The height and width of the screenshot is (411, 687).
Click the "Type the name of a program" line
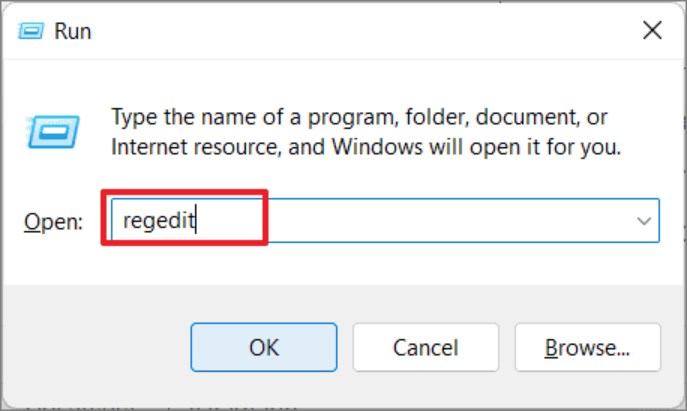point(359,118)
